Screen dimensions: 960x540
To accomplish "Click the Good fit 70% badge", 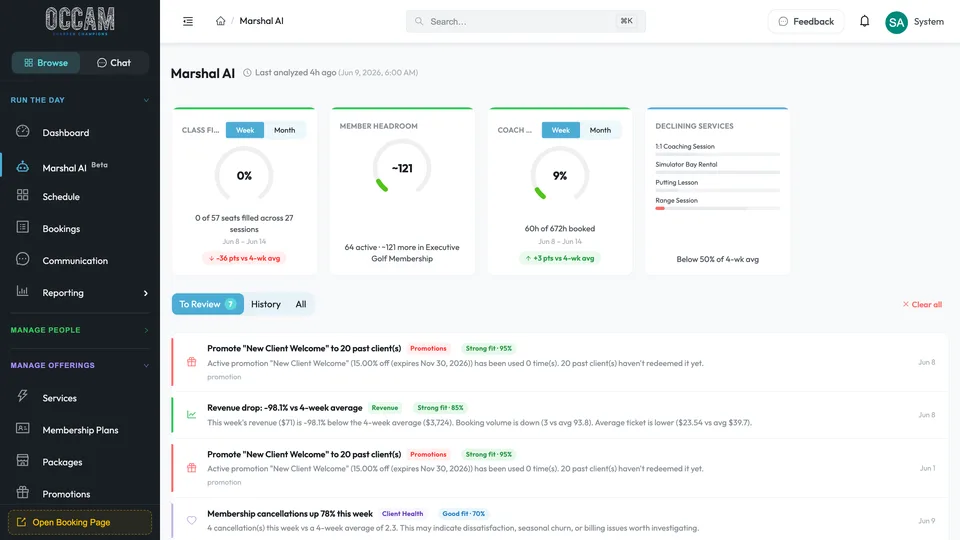I will (463, 514).
